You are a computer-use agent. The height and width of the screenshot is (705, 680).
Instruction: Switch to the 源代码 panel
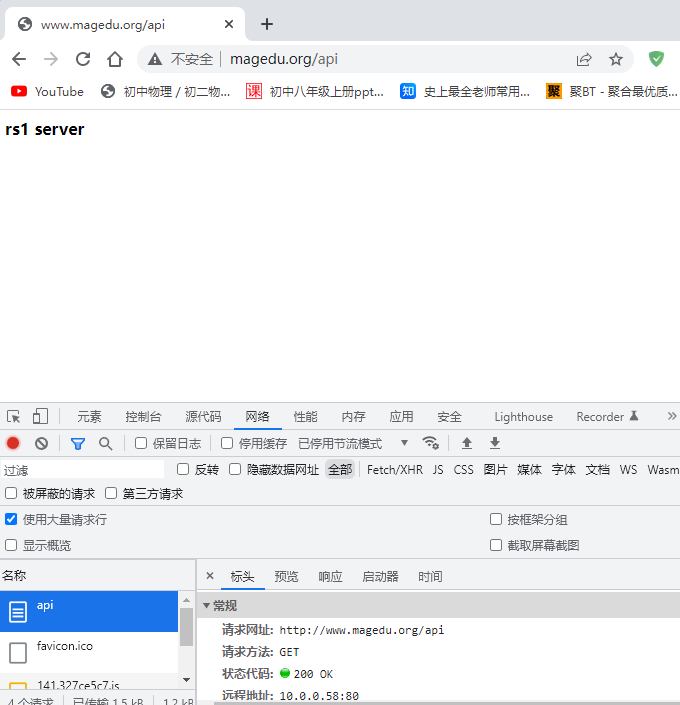coord(203,417)
